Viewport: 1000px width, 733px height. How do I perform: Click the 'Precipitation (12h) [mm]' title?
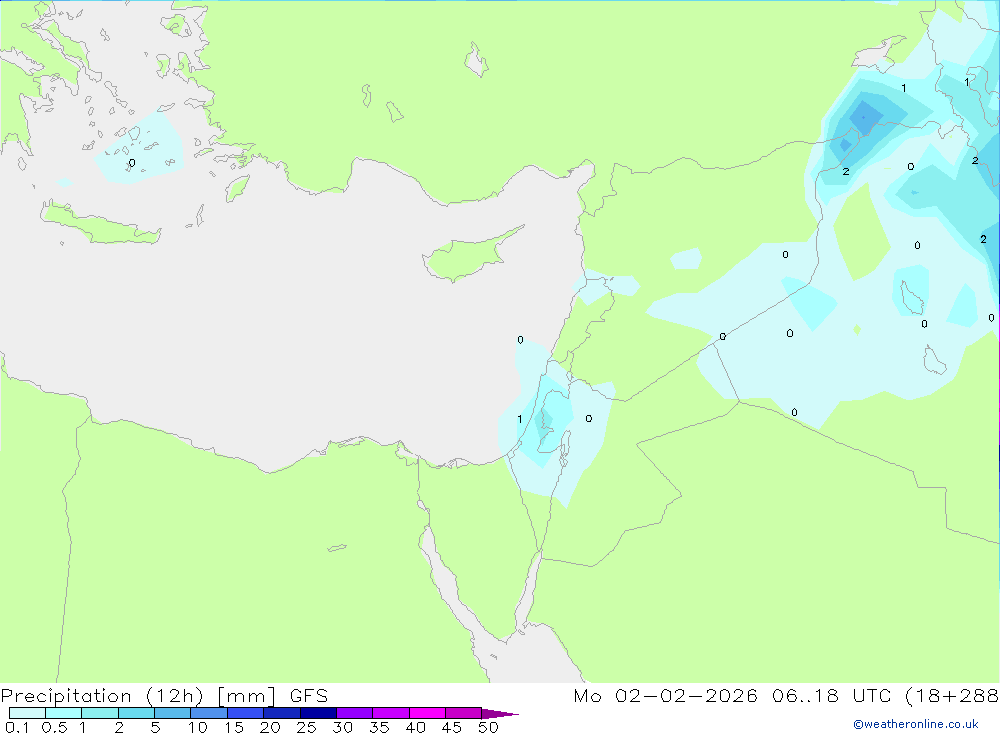138,696
